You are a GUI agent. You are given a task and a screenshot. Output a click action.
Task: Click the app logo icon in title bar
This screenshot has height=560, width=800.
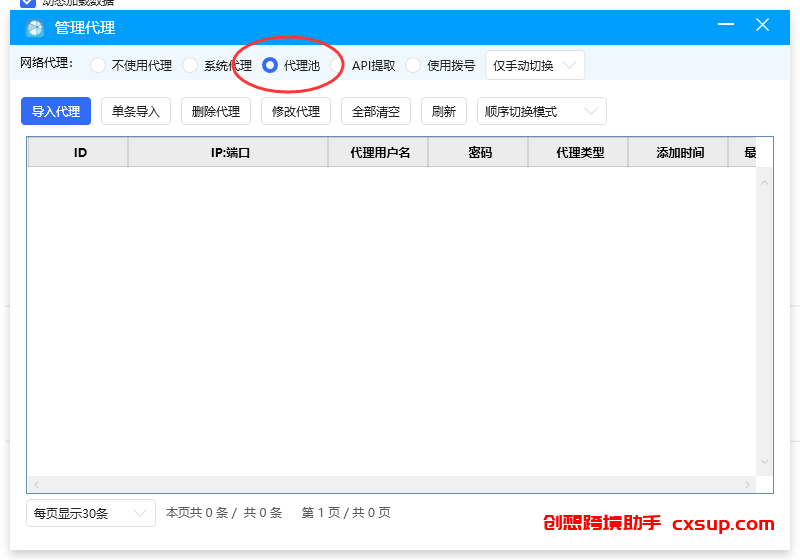(x=35, y=28)
